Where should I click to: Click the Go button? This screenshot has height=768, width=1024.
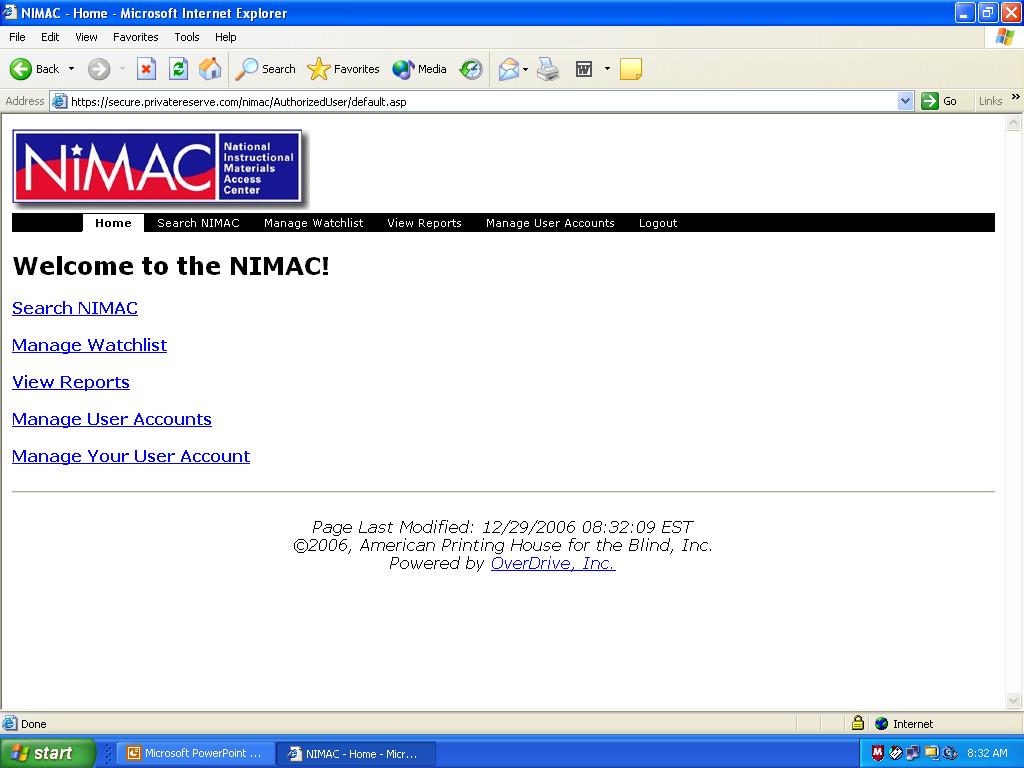click(x=939, y=101)
